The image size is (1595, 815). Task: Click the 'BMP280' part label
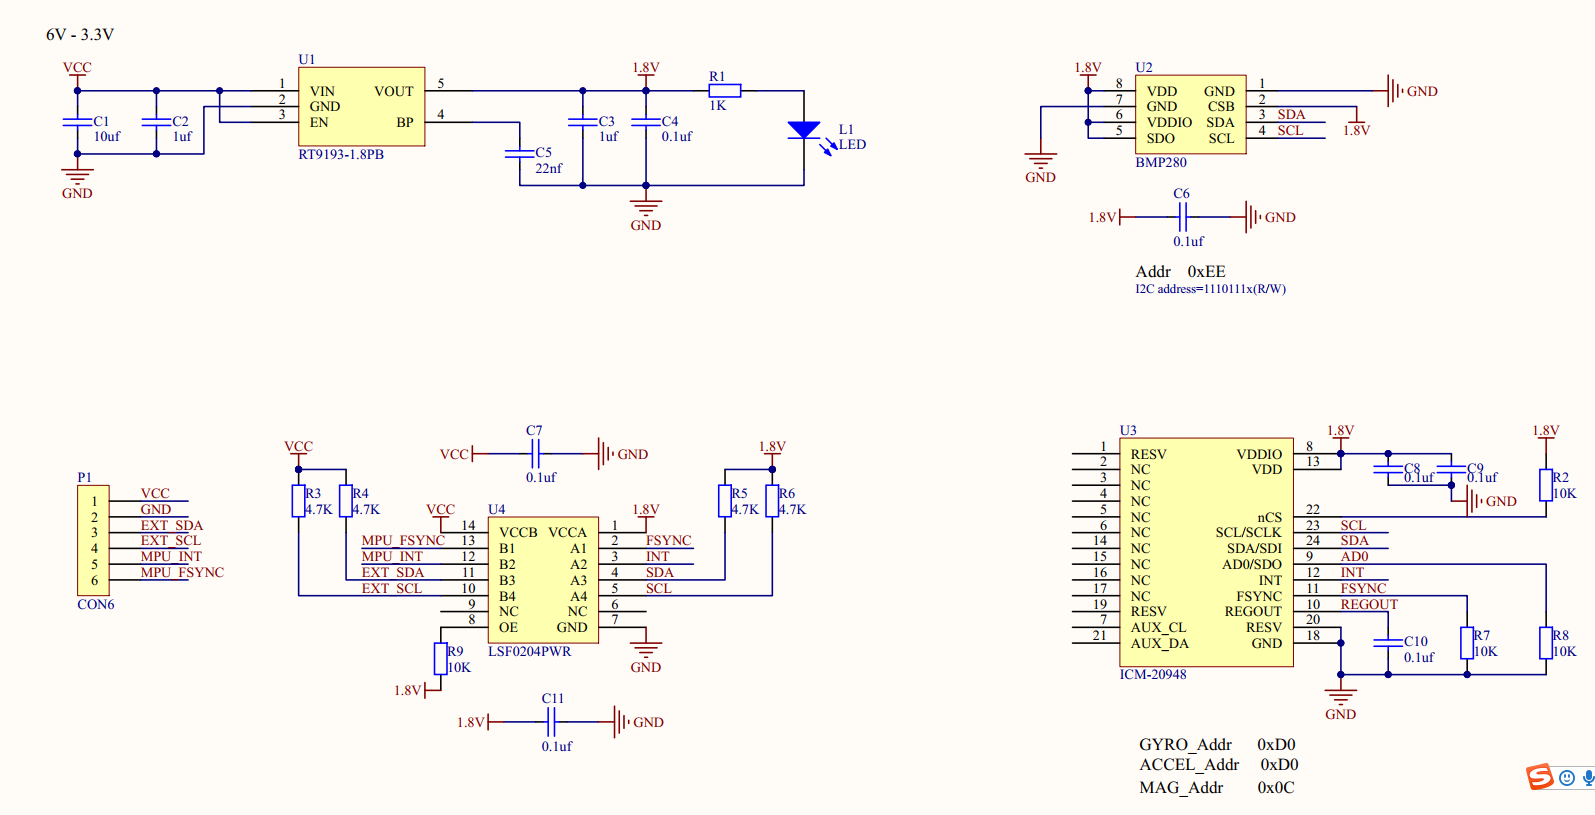click(1161, 162)
